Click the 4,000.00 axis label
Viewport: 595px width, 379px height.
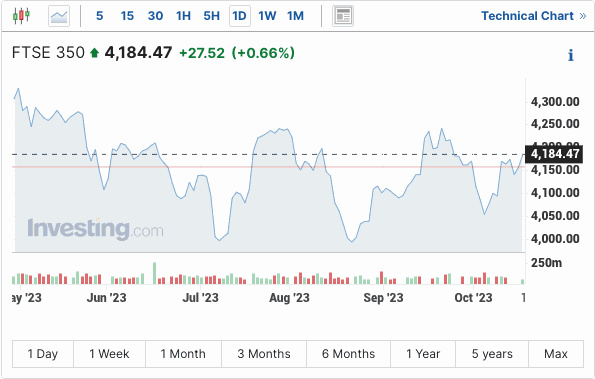tap(555, 239)
